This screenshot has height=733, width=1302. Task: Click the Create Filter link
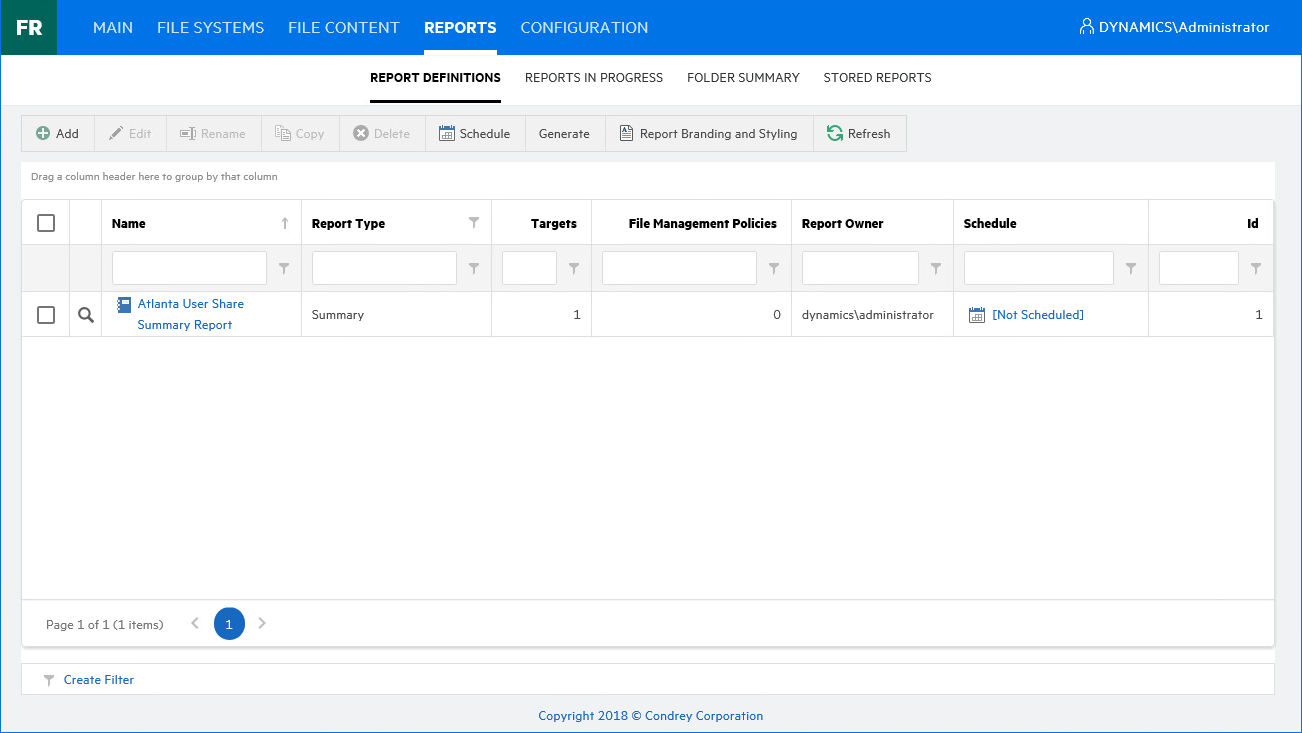[x=98, y=680]
